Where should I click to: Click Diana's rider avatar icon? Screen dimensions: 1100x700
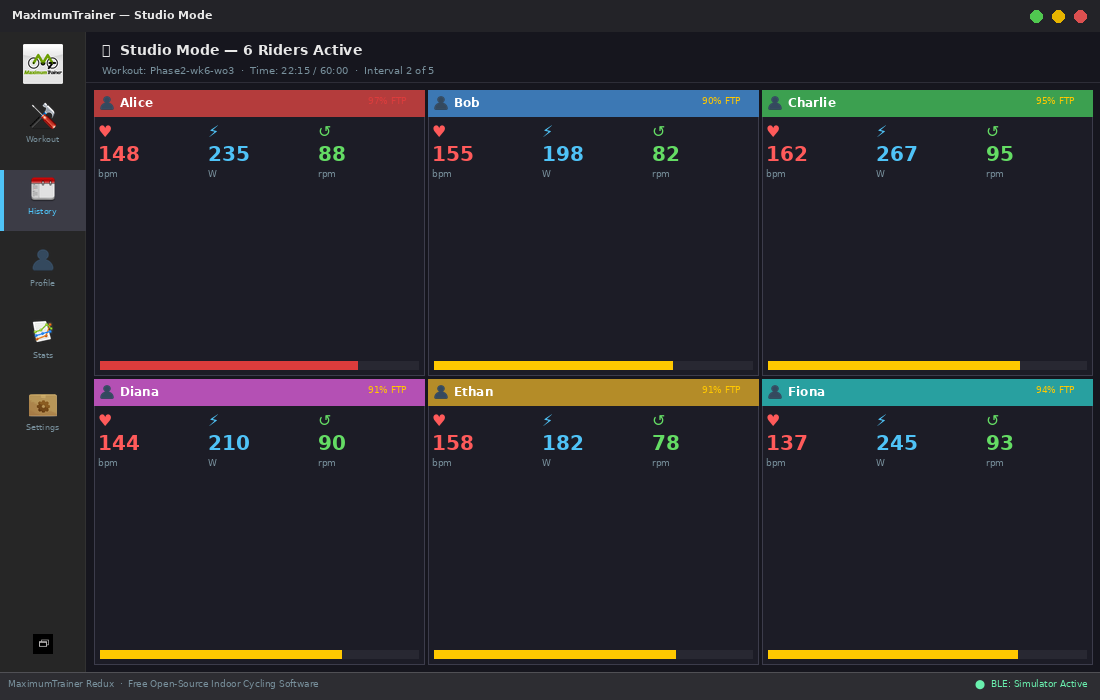pyautogui.click(x=107, y=392)
